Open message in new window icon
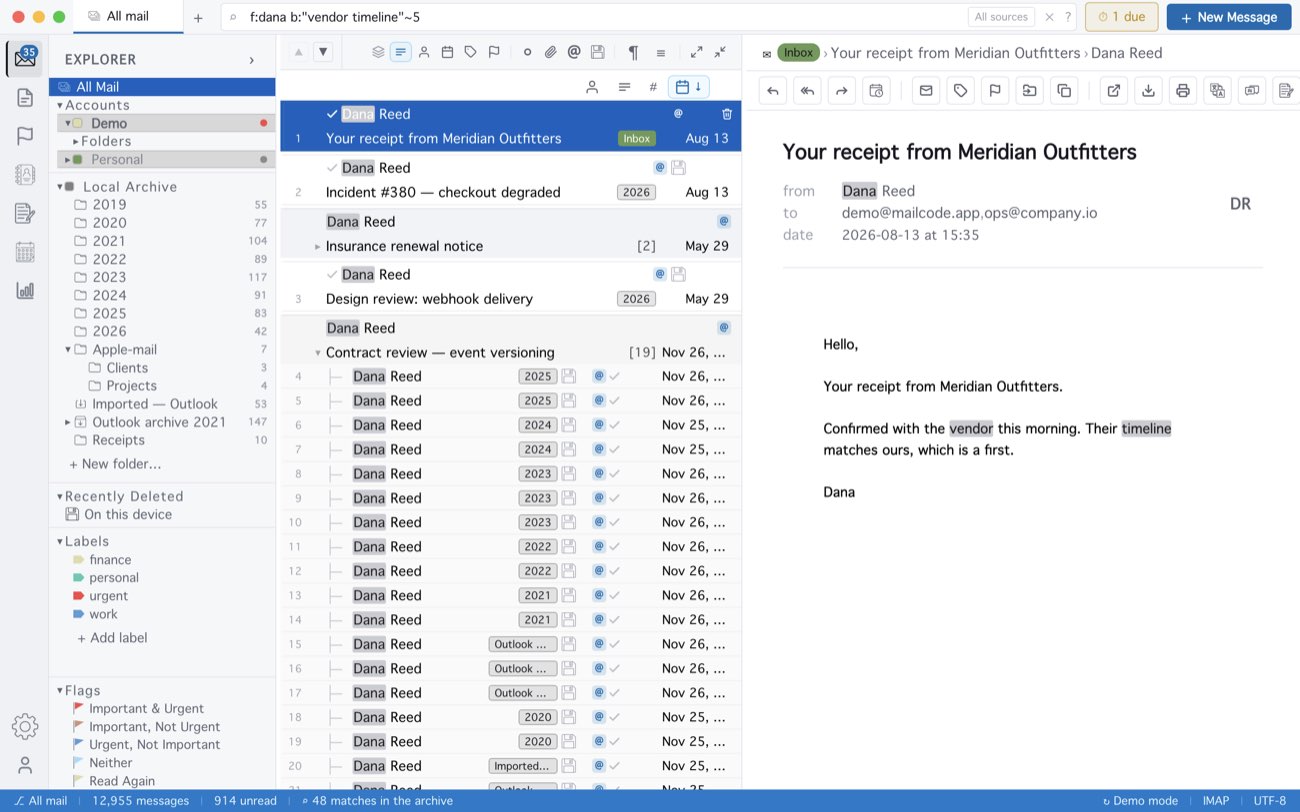The width and height of the screenshot is (1300, 812). pos(1114,91)
